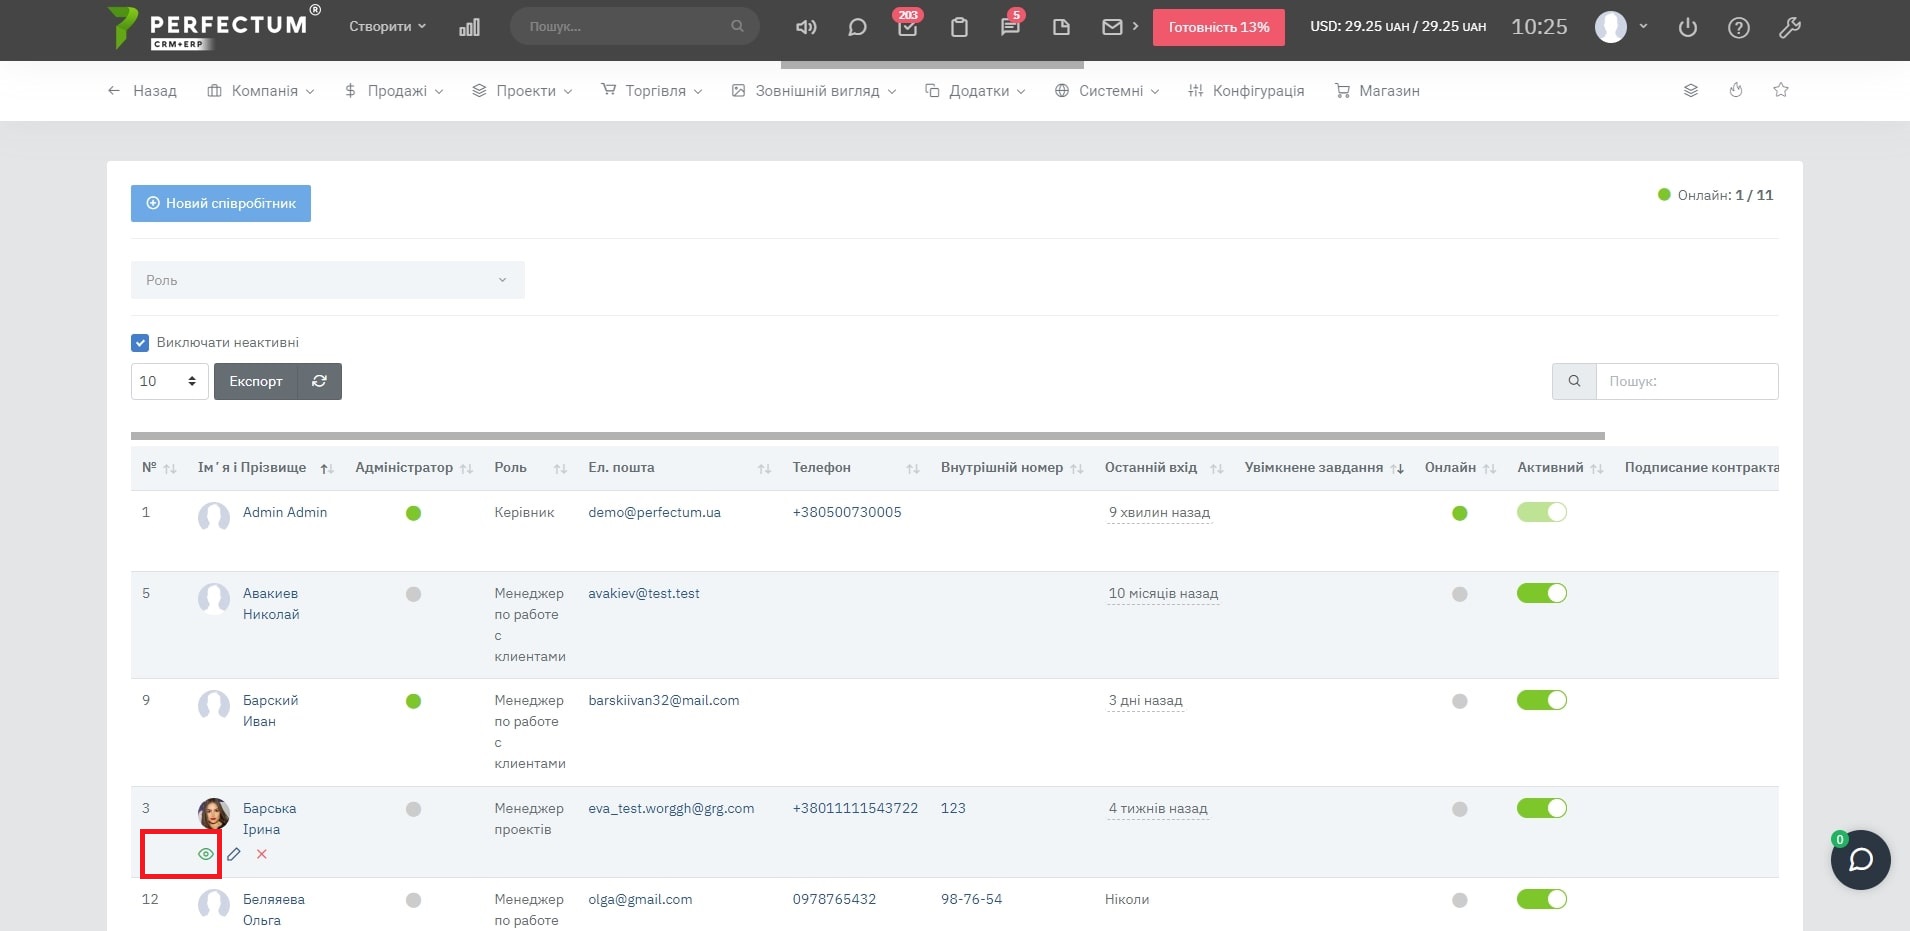Open the tasks icon with 203 badge
This screenshot has height=931, width=1910.
coord(907,27)
